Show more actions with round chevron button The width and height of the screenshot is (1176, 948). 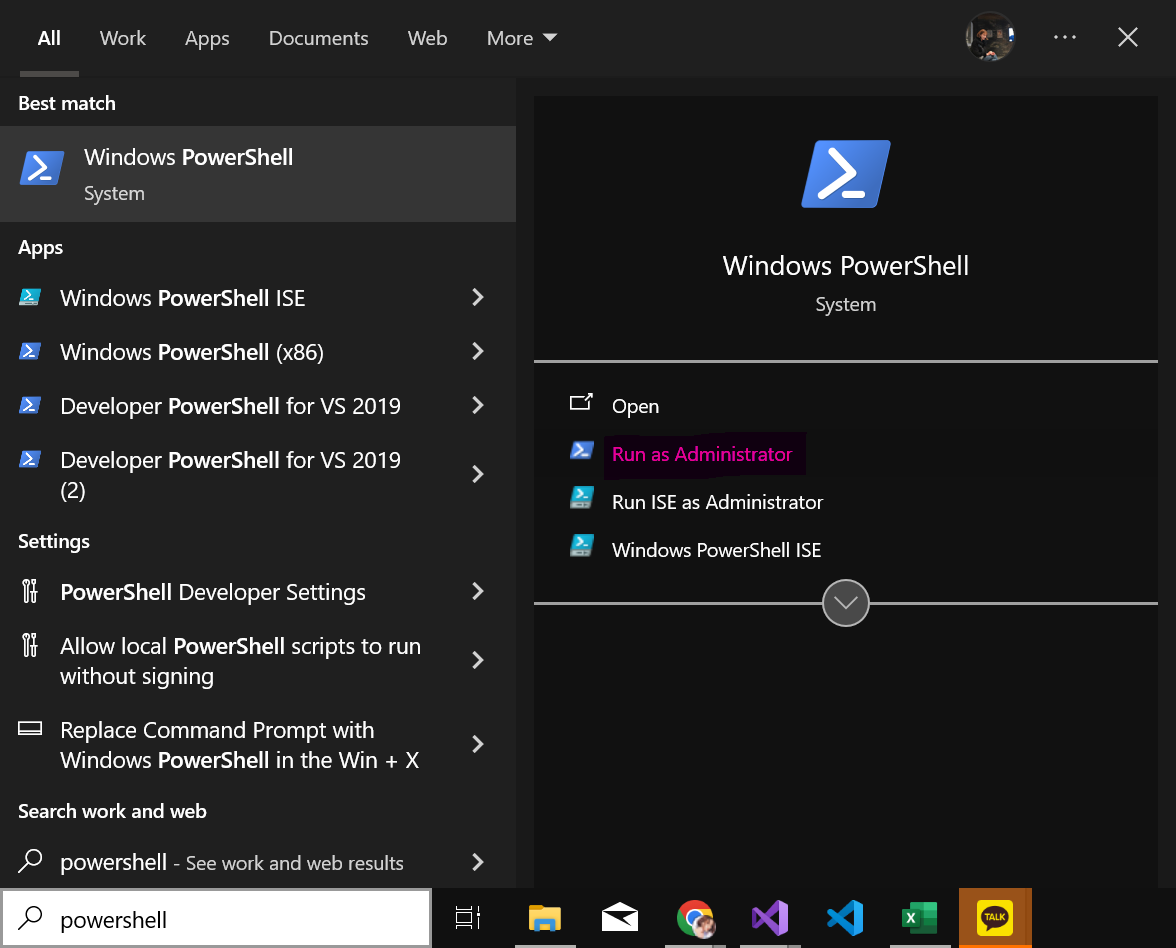pyautogui.click(x=846, y=603)
